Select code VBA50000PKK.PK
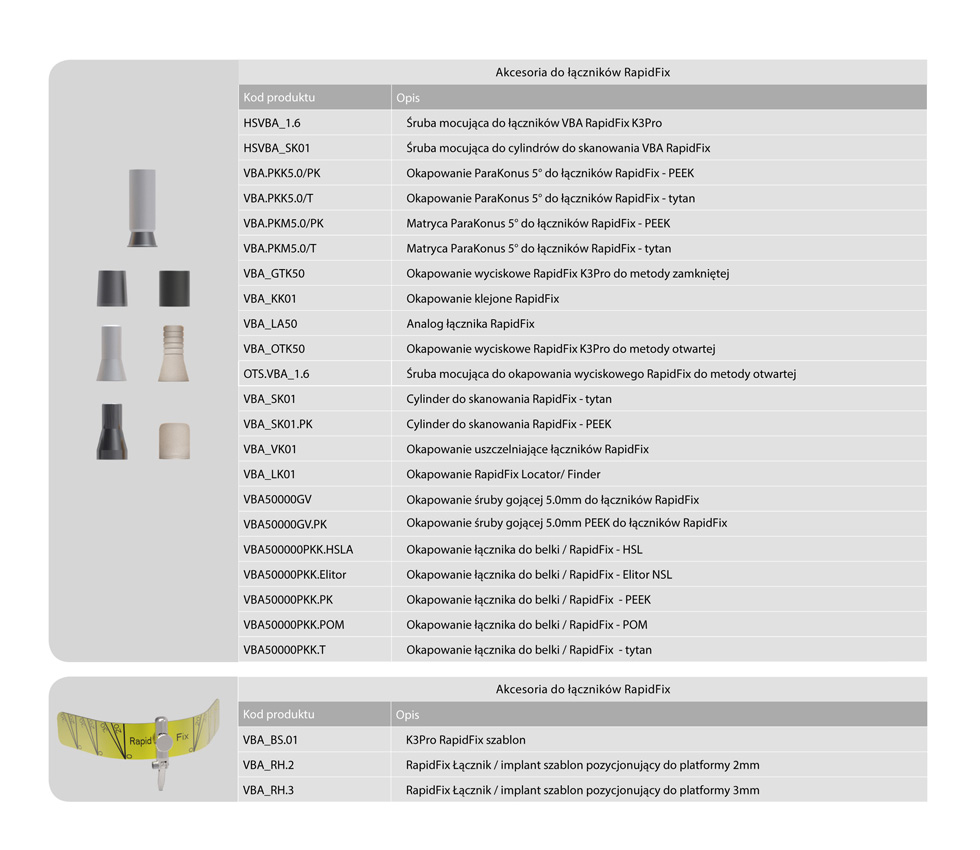This screenshot has width=980, height=850. [x=288, y=599]
